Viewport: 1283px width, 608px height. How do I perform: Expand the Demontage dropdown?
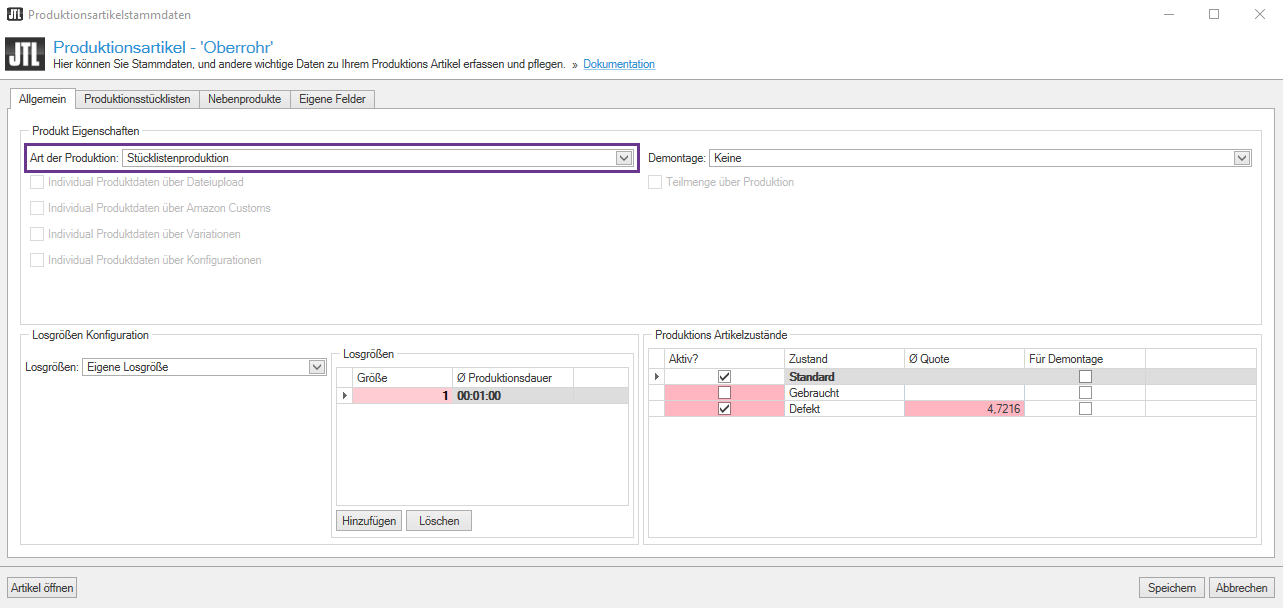(x=1242, y=158)
